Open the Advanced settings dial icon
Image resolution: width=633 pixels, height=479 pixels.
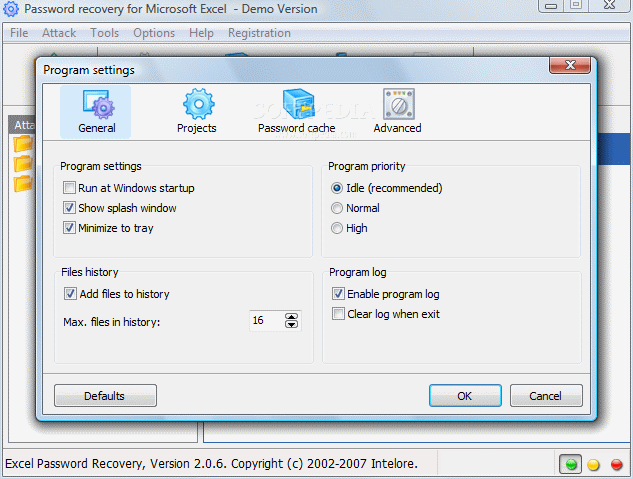399,104
